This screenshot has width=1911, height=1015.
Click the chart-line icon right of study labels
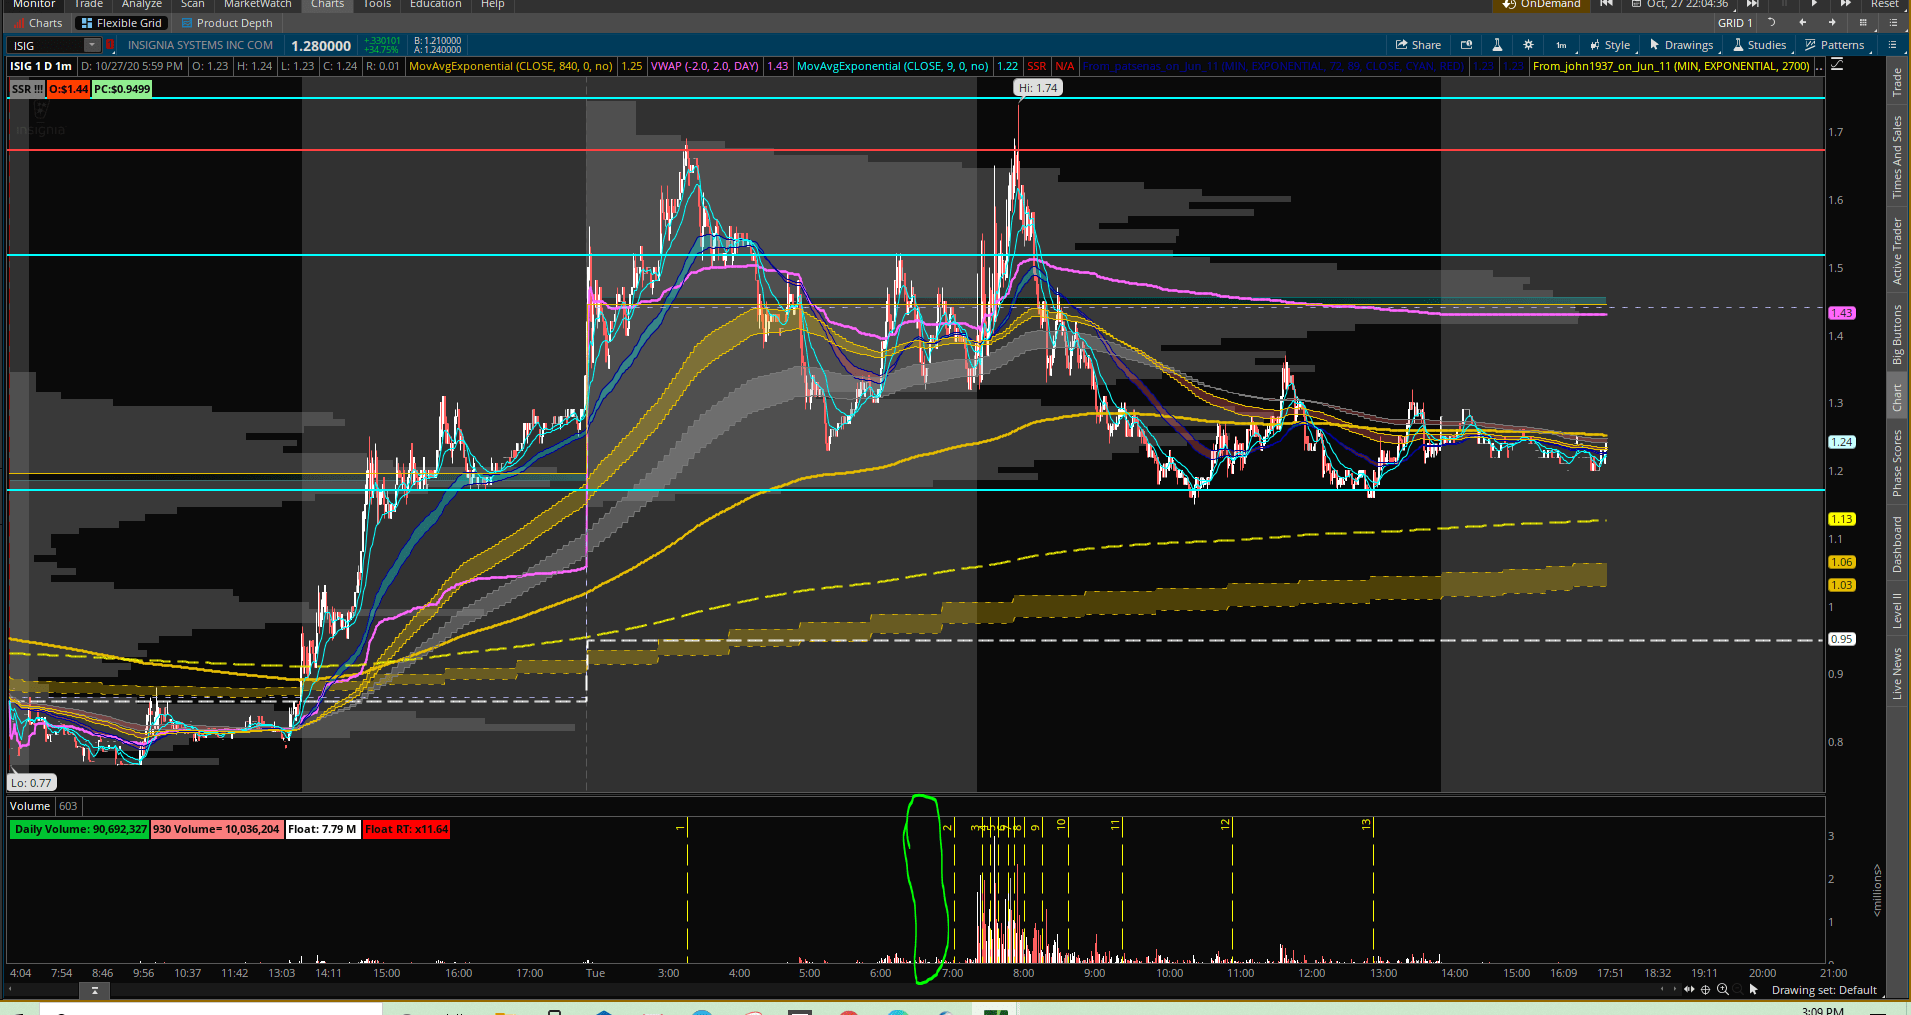coord(1837,66)
